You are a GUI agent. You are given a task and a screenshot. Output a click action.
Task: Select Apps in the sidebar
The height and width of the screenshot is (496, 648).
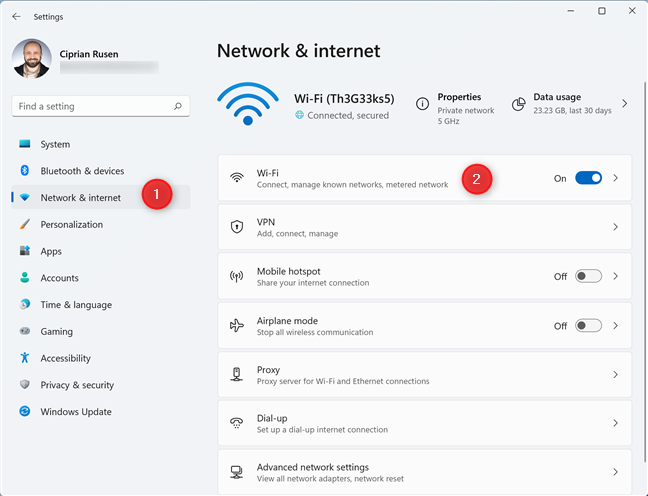point(101,251)
